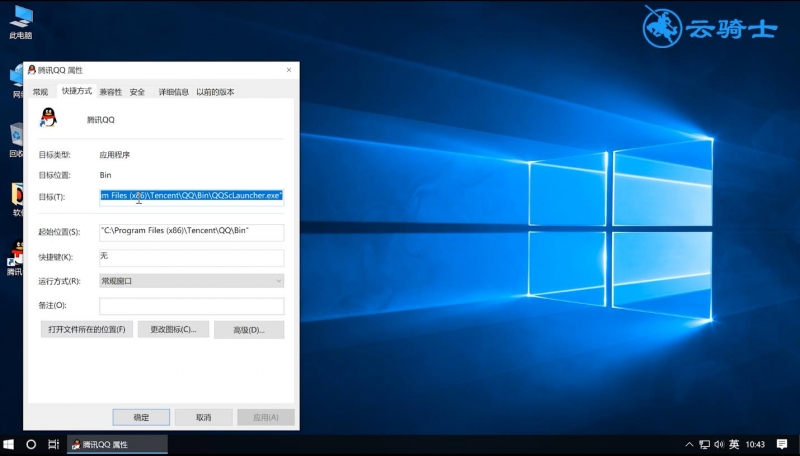Open the network tray icon
Viewport: 800px width, 456px height.
pos(704,444)
